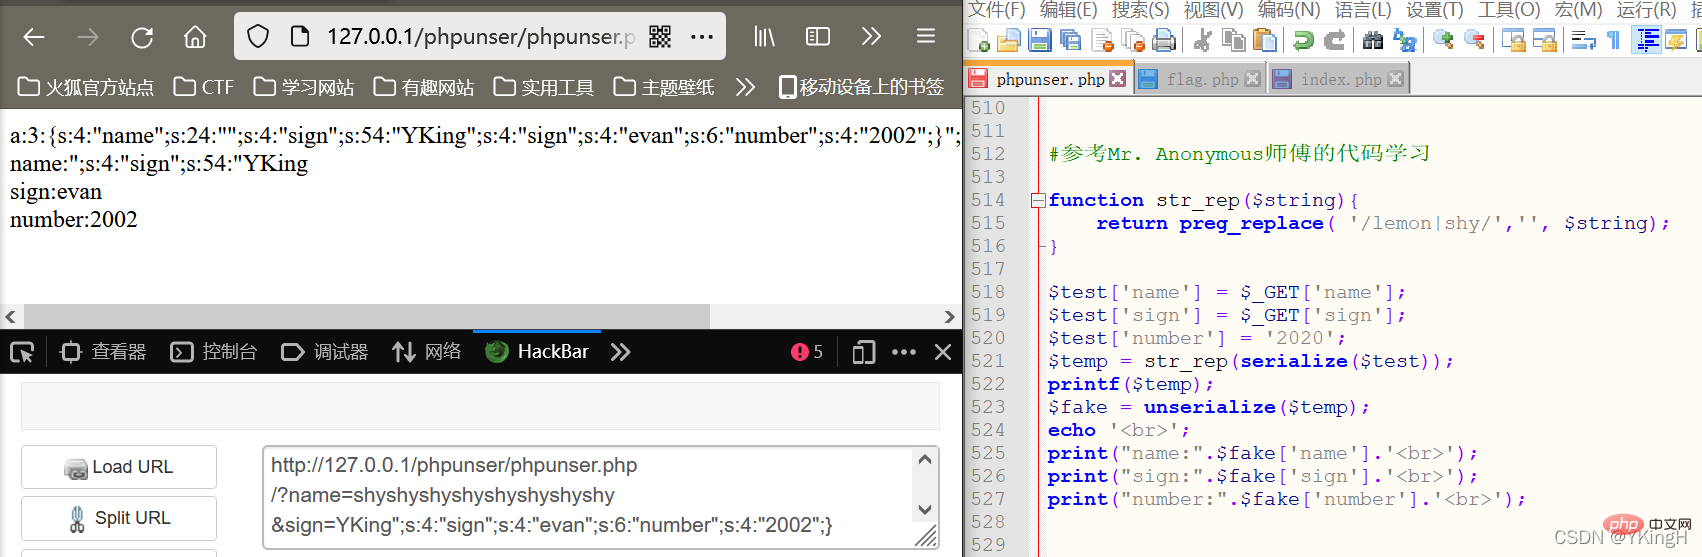Toggle Responsive Design Mode icon
The width and height of the screenshot is (1702, 557).
(864, 352)
